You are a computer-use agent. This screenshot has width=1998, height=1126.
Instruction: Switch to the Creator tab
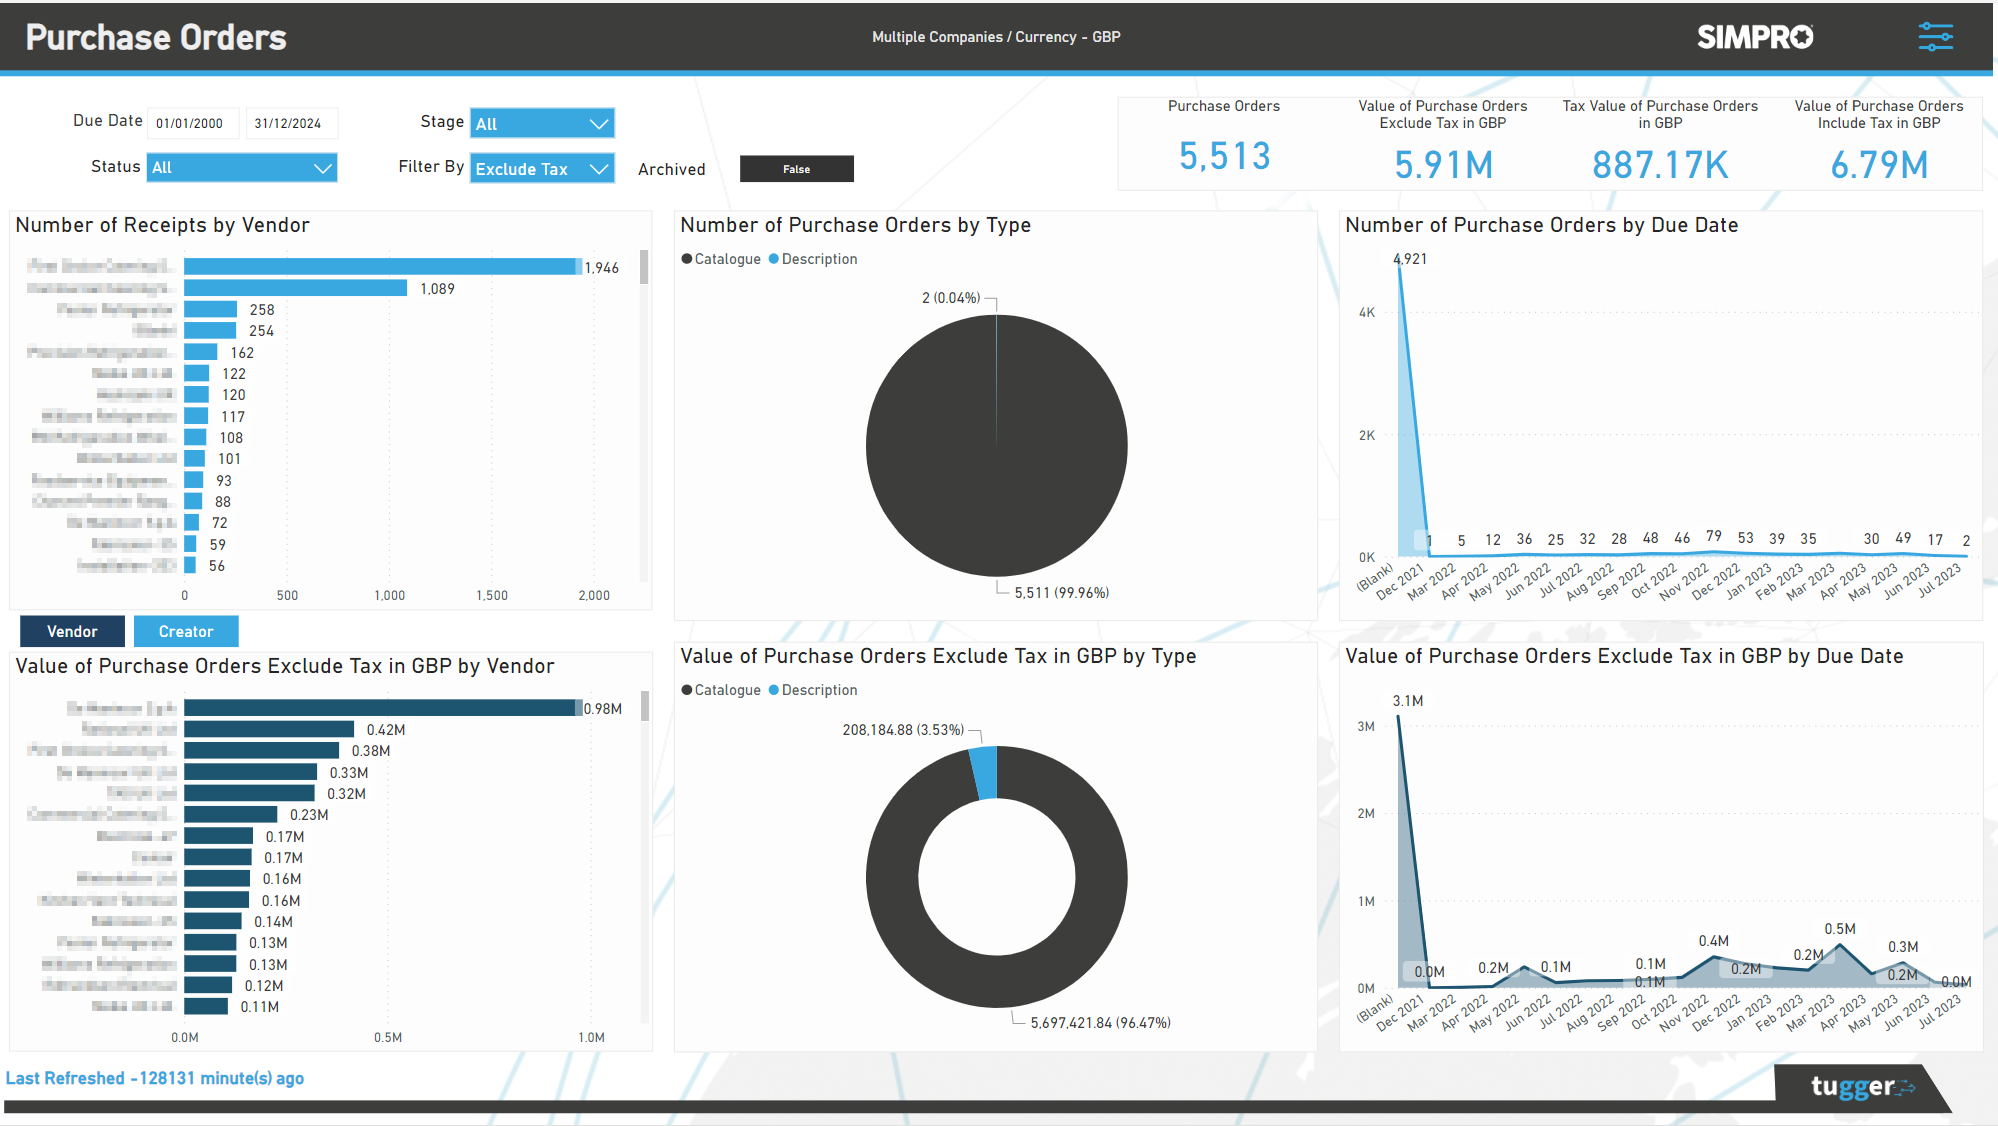[x=186, y=631]
